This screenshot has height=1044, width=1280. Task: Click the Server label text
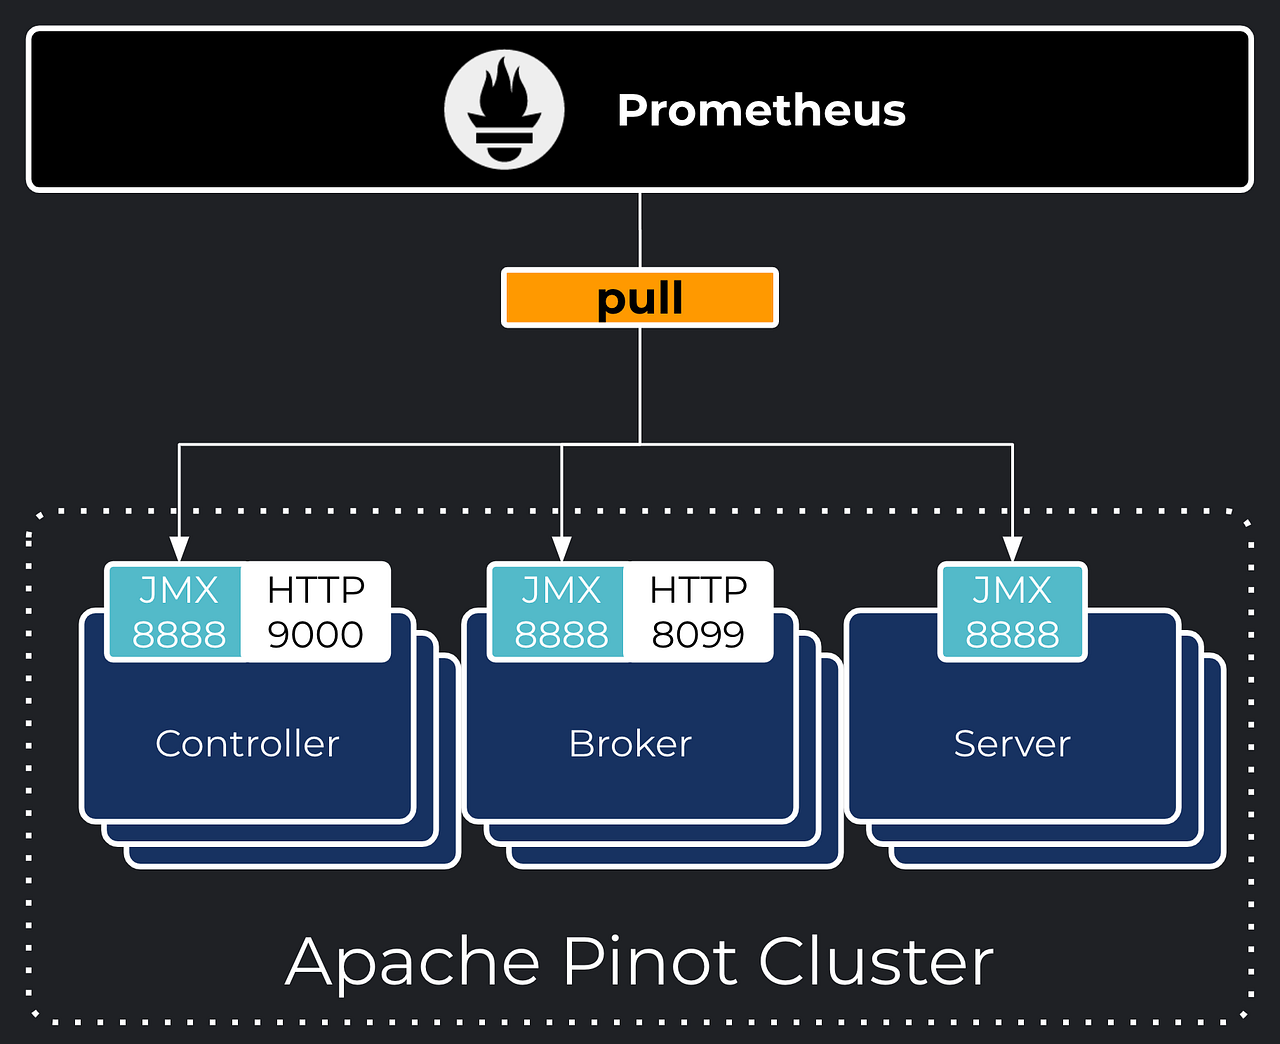1012,744
